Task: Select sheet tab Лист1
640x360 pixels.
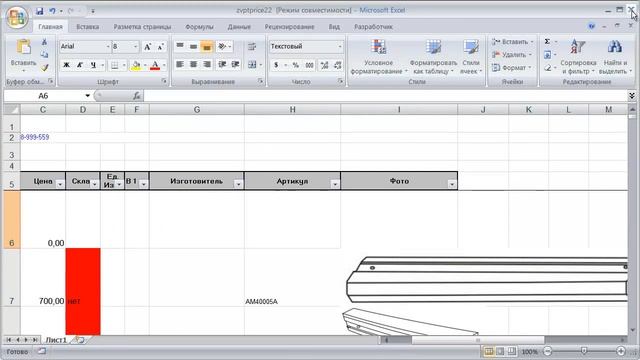Action: click(x=56, y=340)
